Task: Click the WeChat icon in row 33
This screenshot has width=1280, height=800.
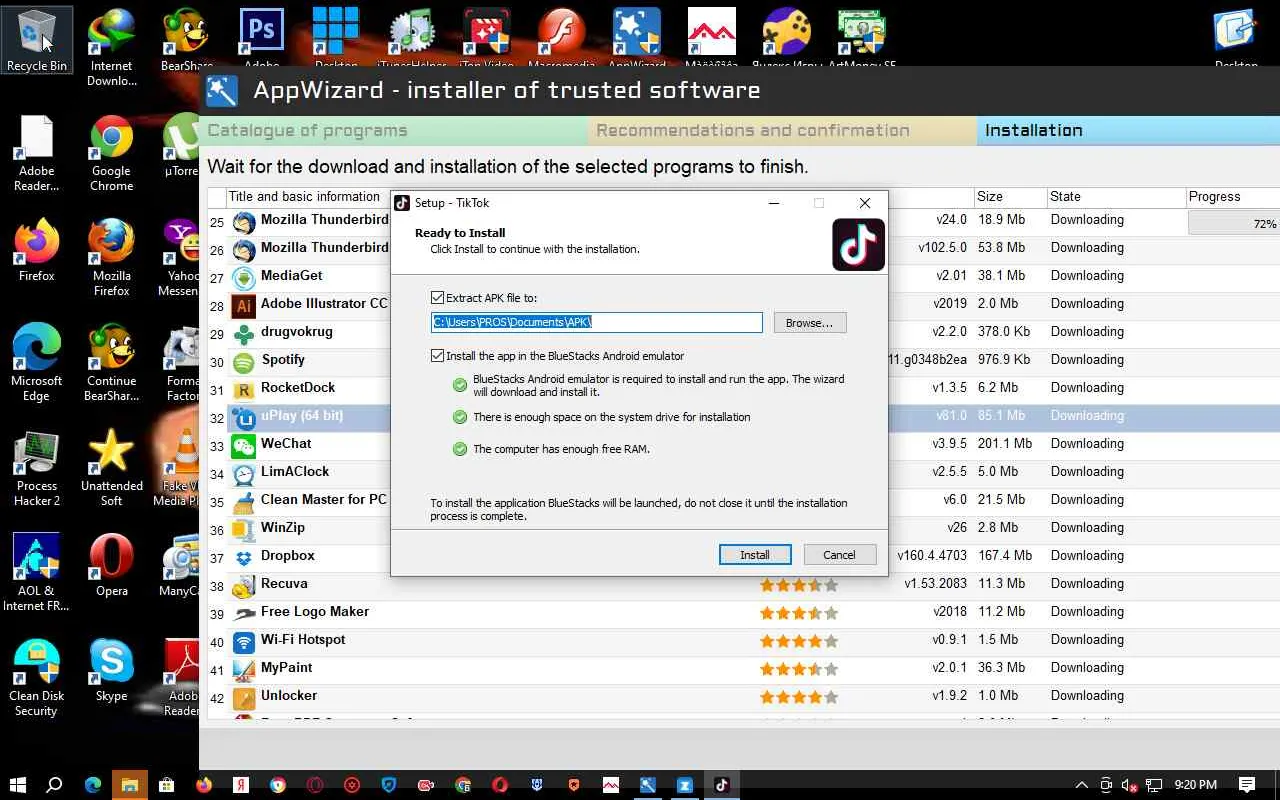Action: click(243, 445)
